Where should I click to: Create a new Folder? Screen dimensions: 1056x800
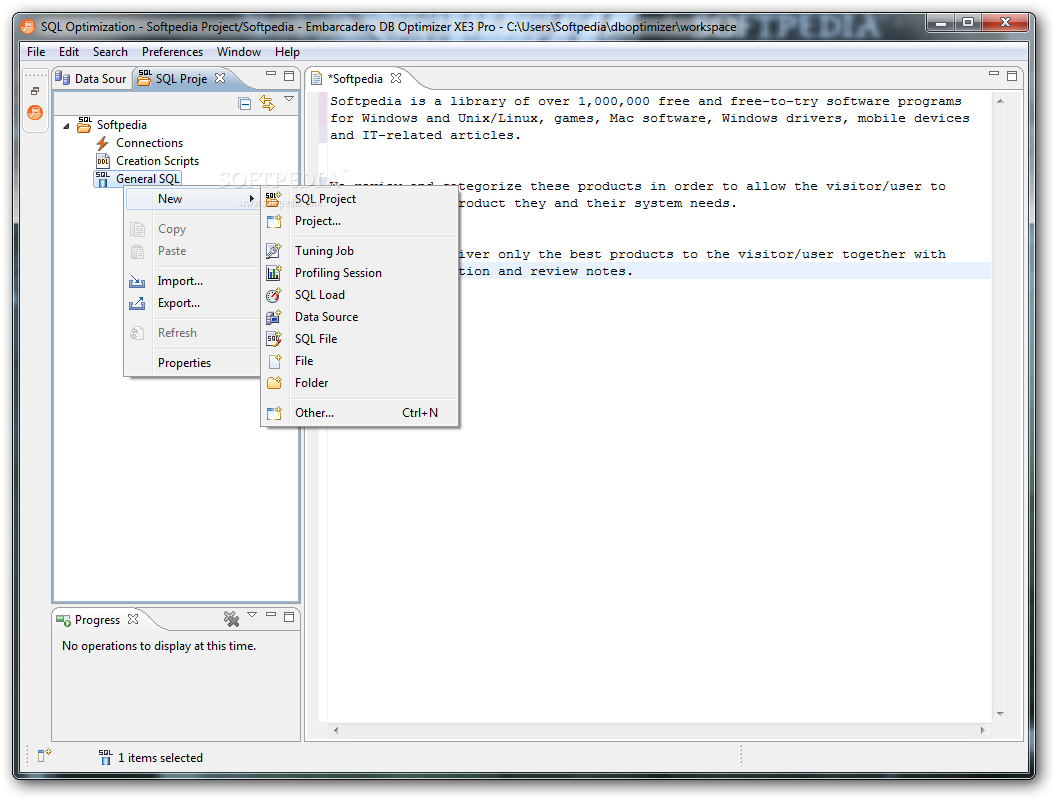(359, 382)
